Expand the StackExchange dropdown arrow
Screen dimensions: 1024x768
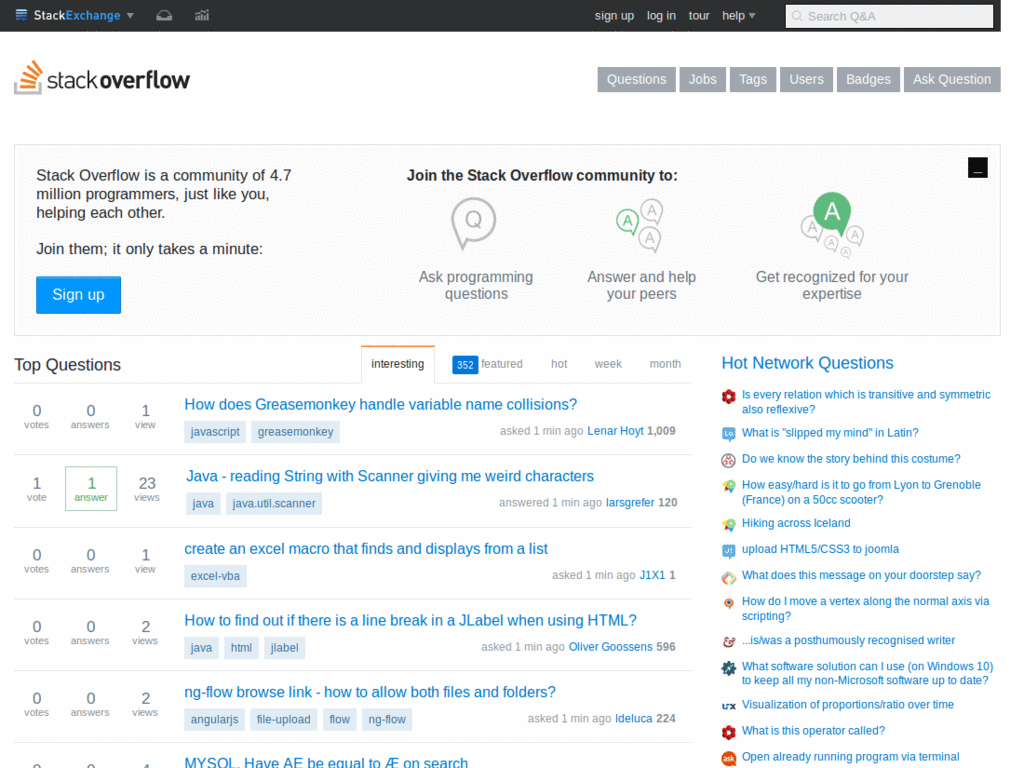[x=130, y=16]
